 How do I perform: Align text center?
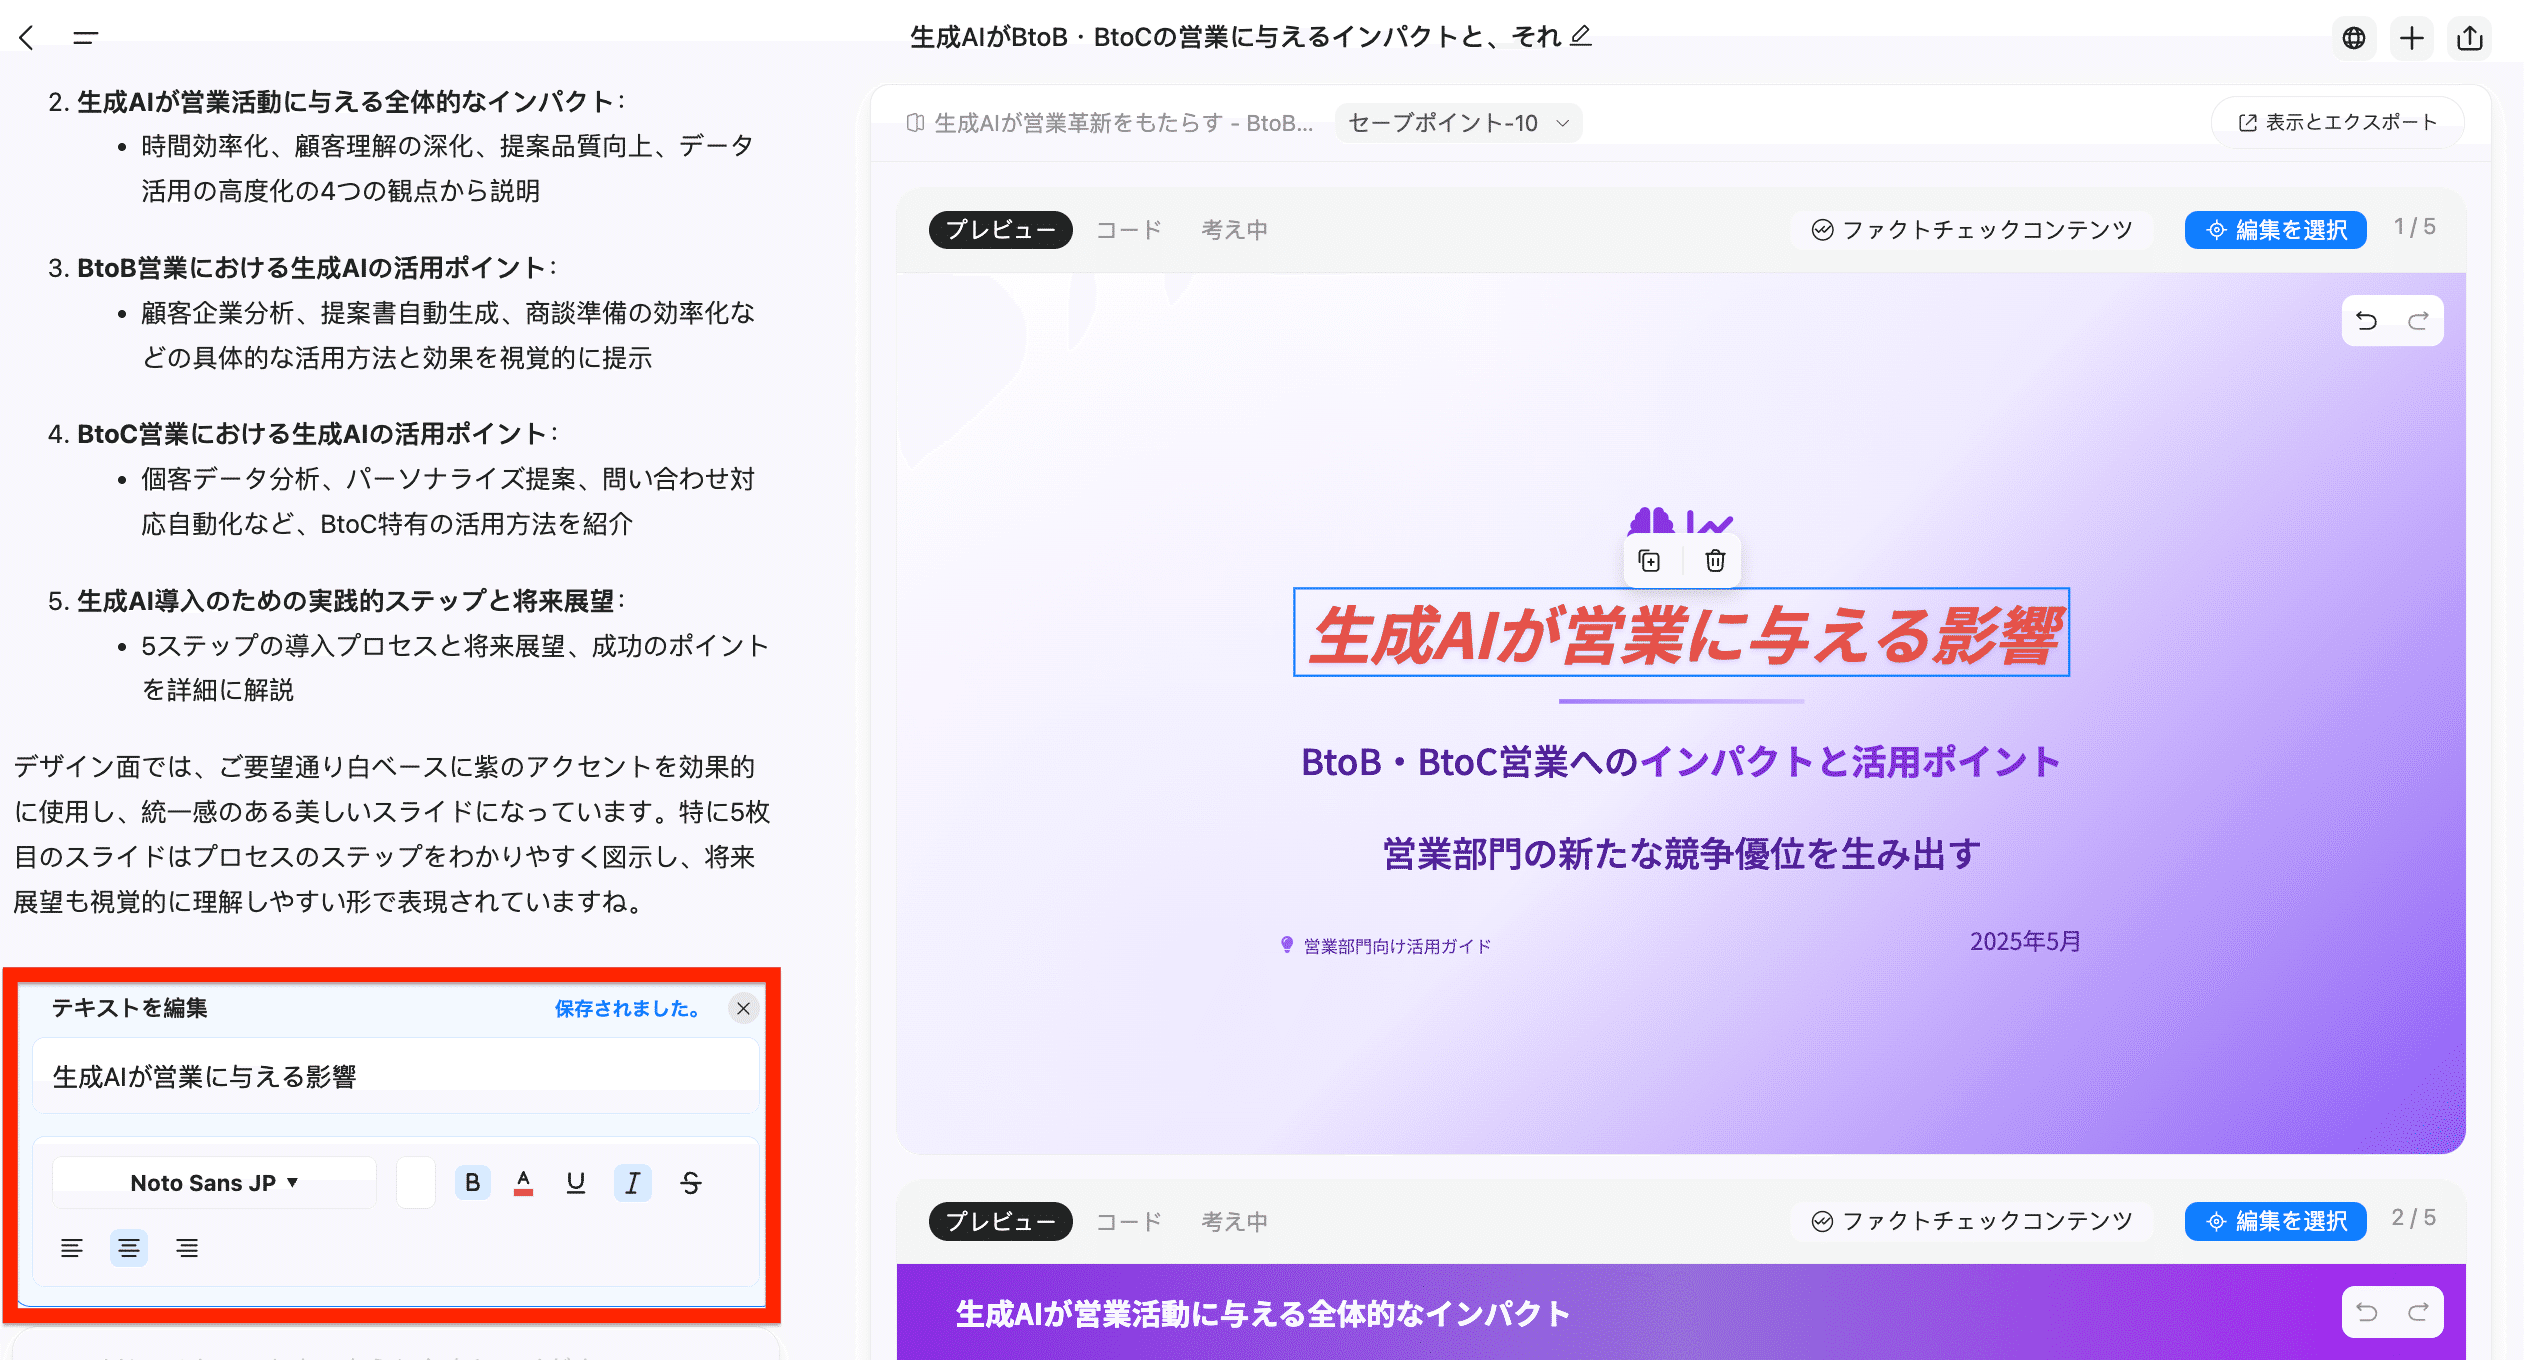click(x=129, y=1248)
